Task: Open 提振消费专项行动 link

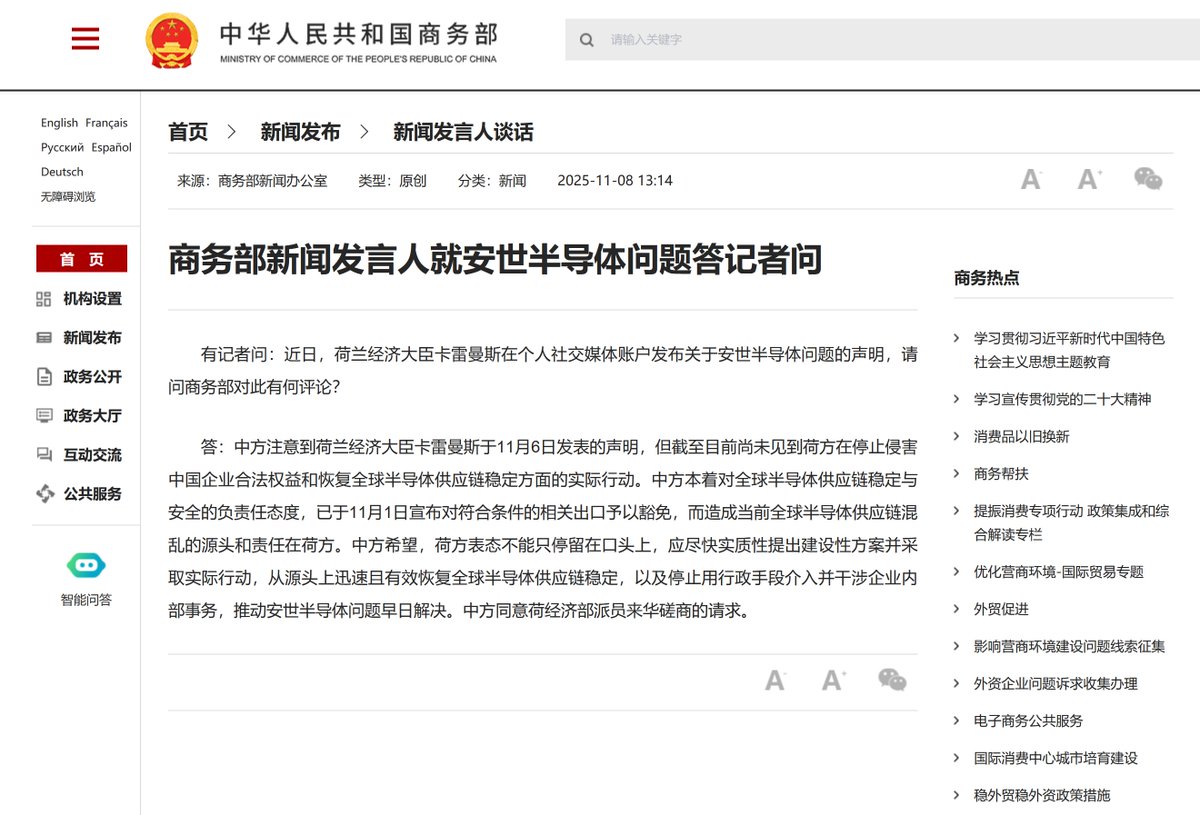Action: 1072,522
